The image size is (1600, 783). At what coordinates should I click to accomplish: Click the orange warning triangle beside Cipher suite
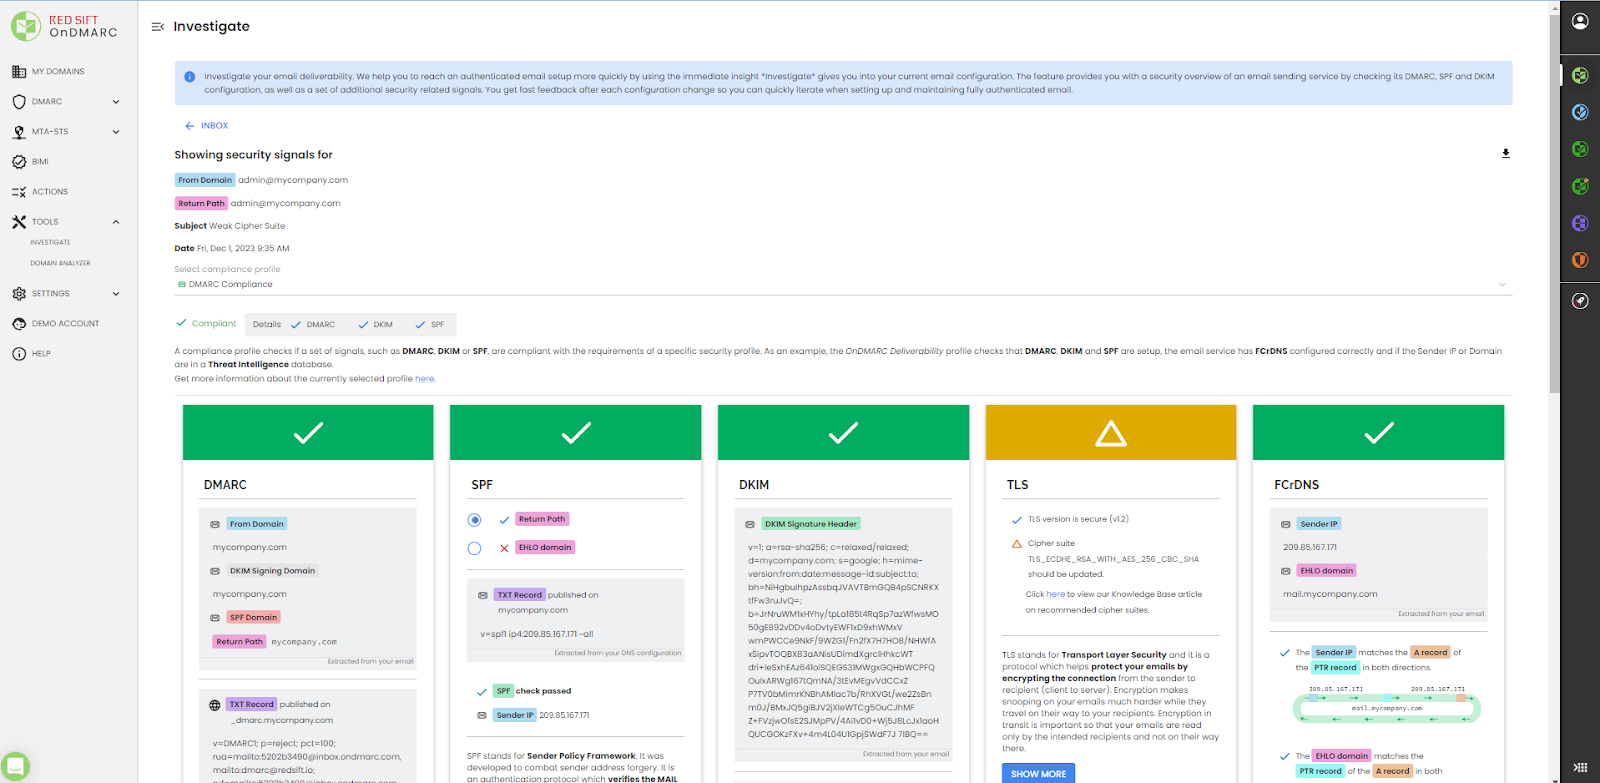[1017, 544]
